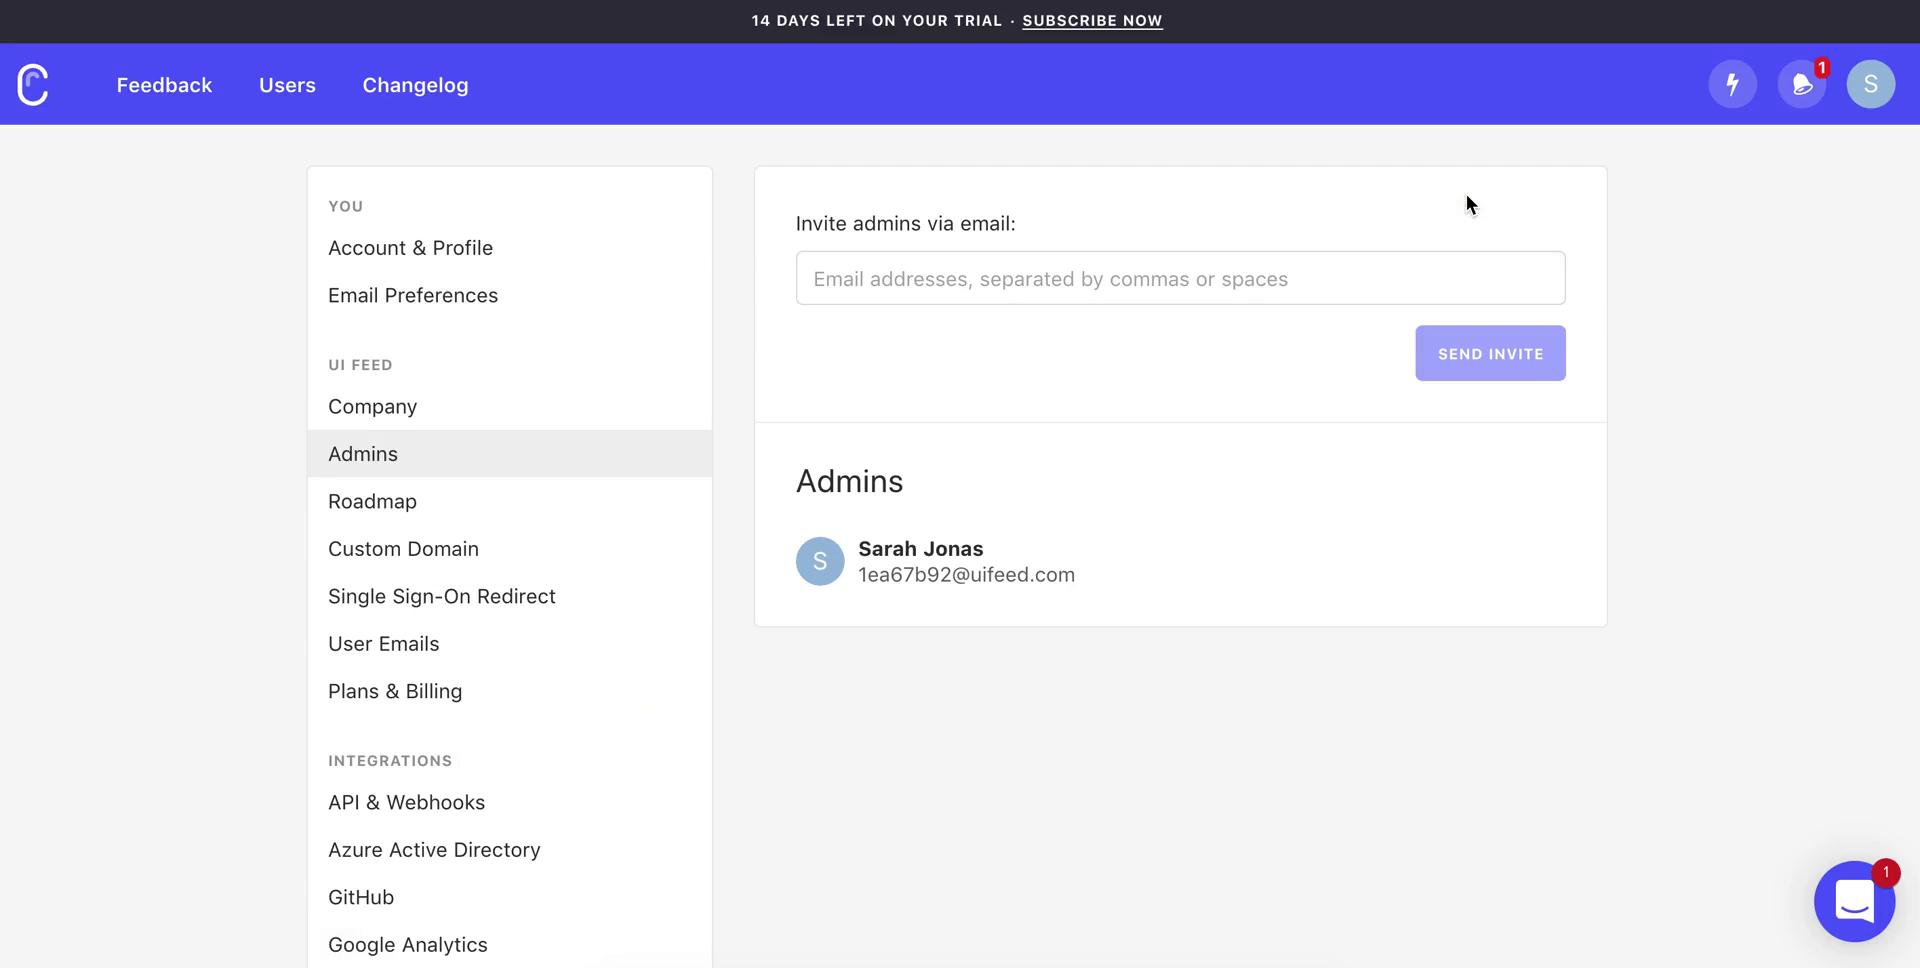
Task: Select Email Preferences in sidebar
Action: point(413,296)
